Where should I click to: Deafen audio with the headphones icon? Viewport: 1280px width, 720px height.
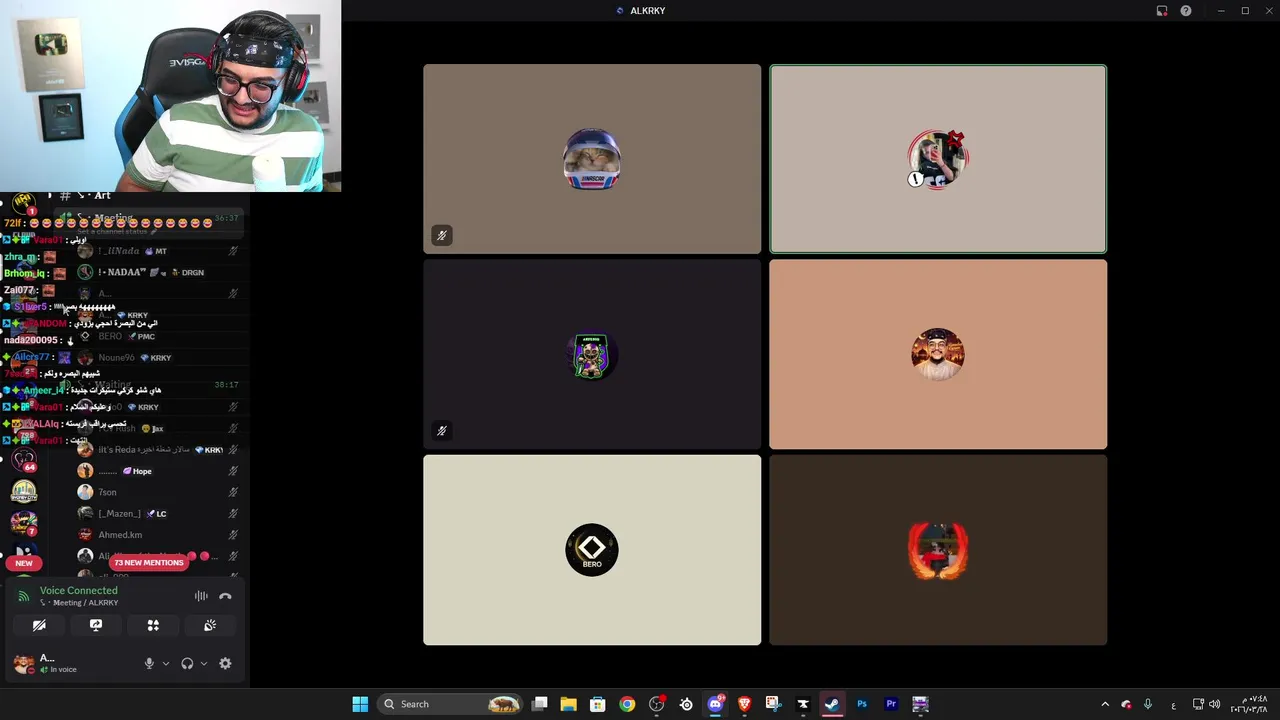pos(187,663)
